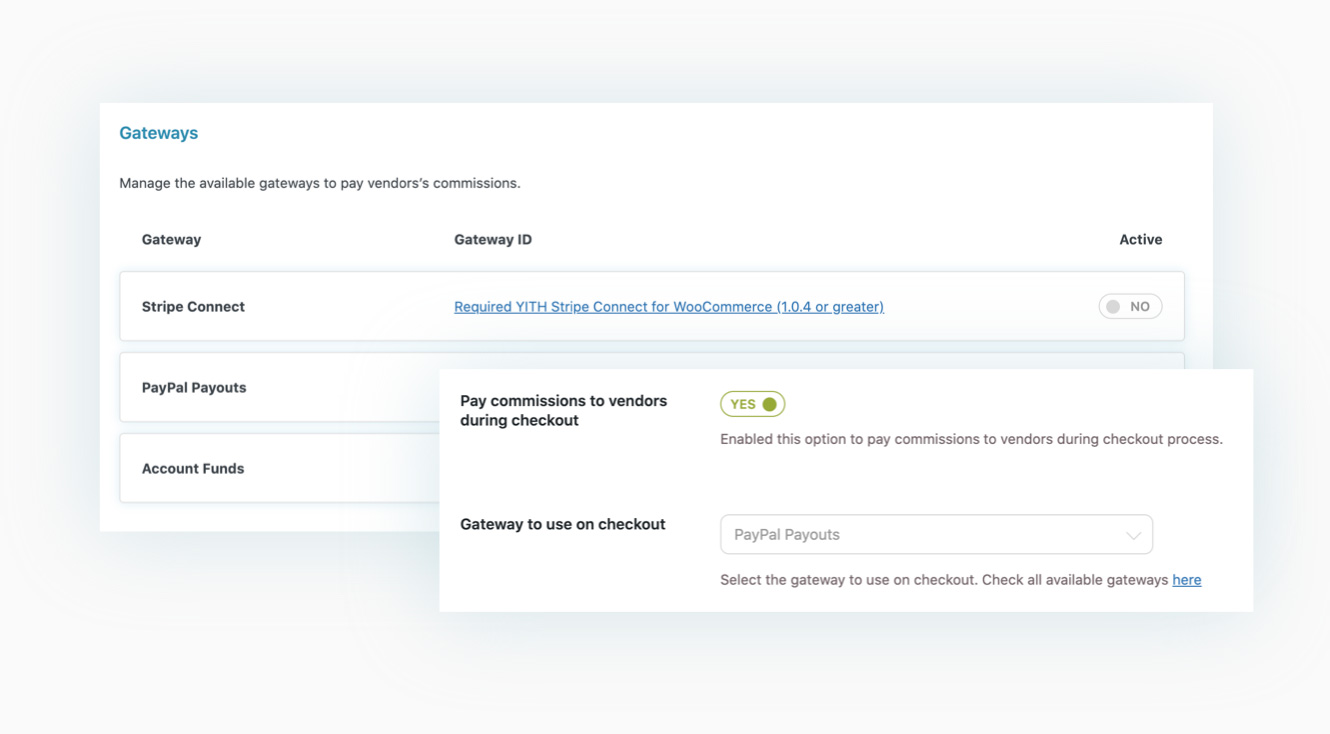The image size is (1330, 734).
Task: Click the Gateway column header
Action: [171, 240]
